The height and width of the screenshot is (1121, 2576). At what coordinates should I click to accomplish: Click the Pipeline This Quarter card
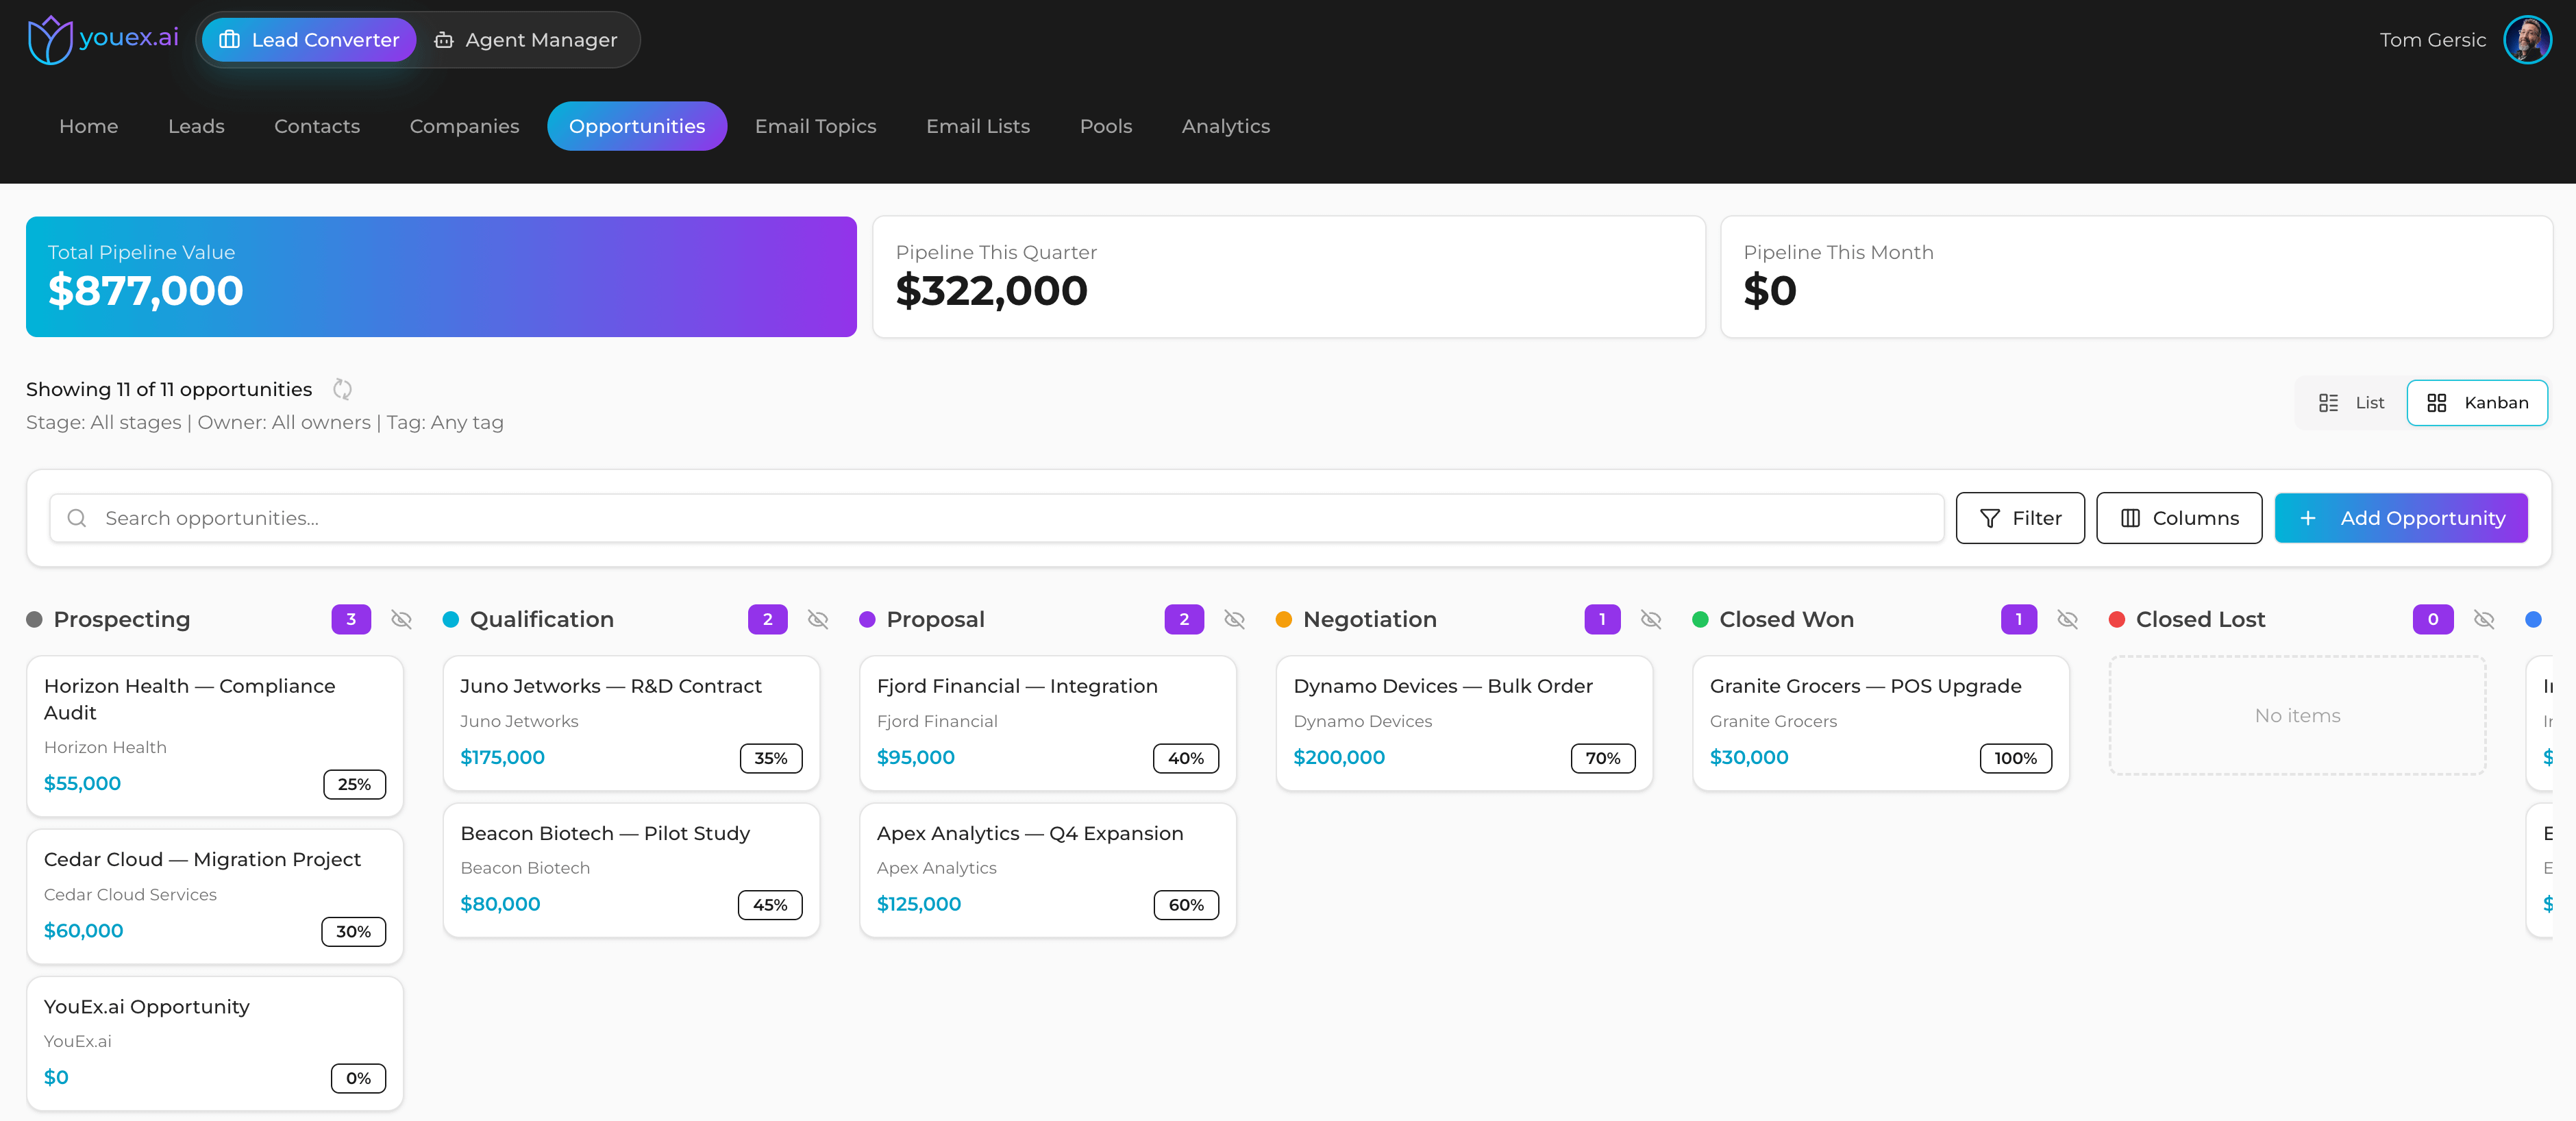tap(1289, 277)
